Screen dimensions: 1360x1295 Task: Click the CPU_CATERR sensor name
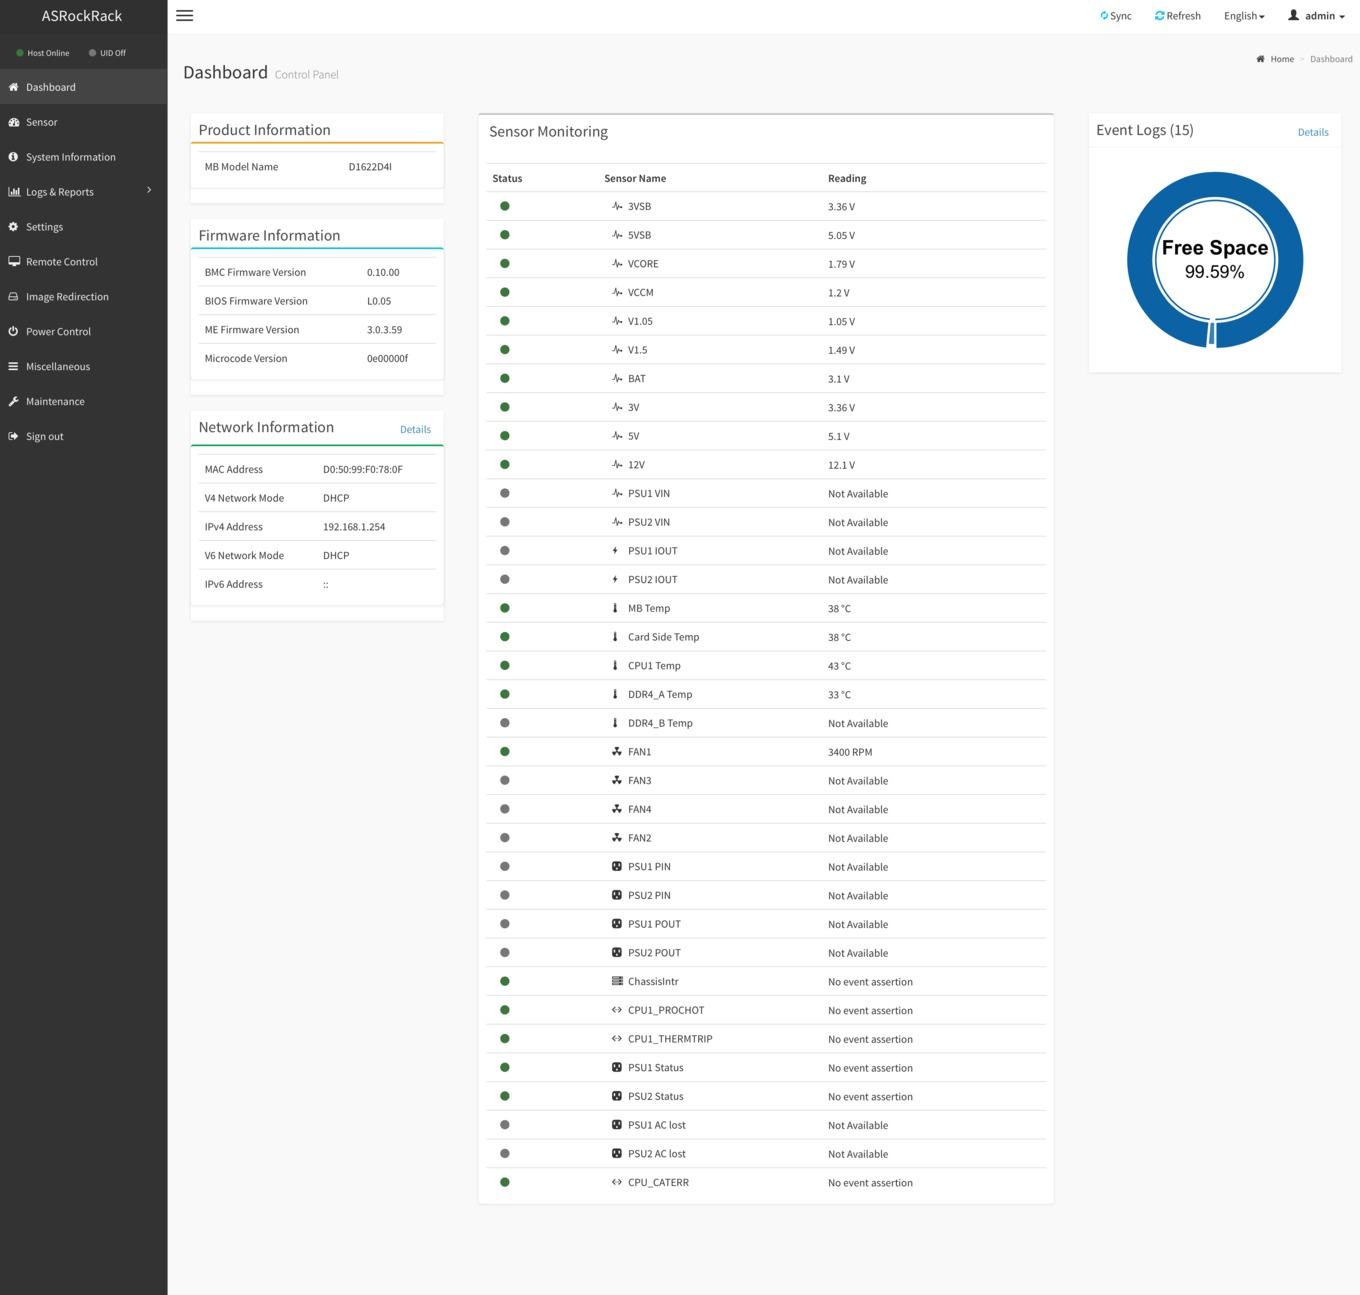coord(658,1183)
